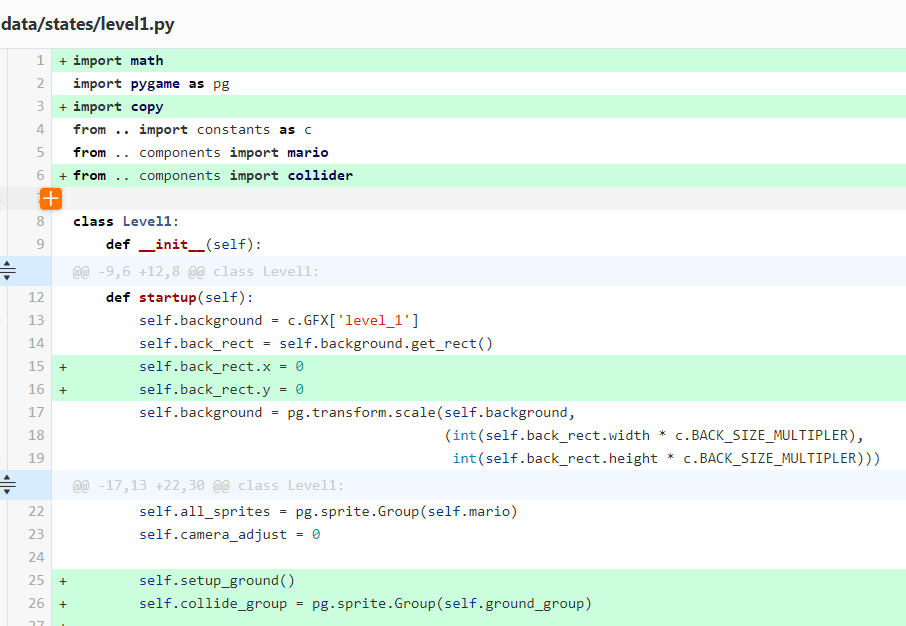Screen dimensions: 906x626
Task: Expand hidden lines above 'def startup'
Action: point(8,271)
